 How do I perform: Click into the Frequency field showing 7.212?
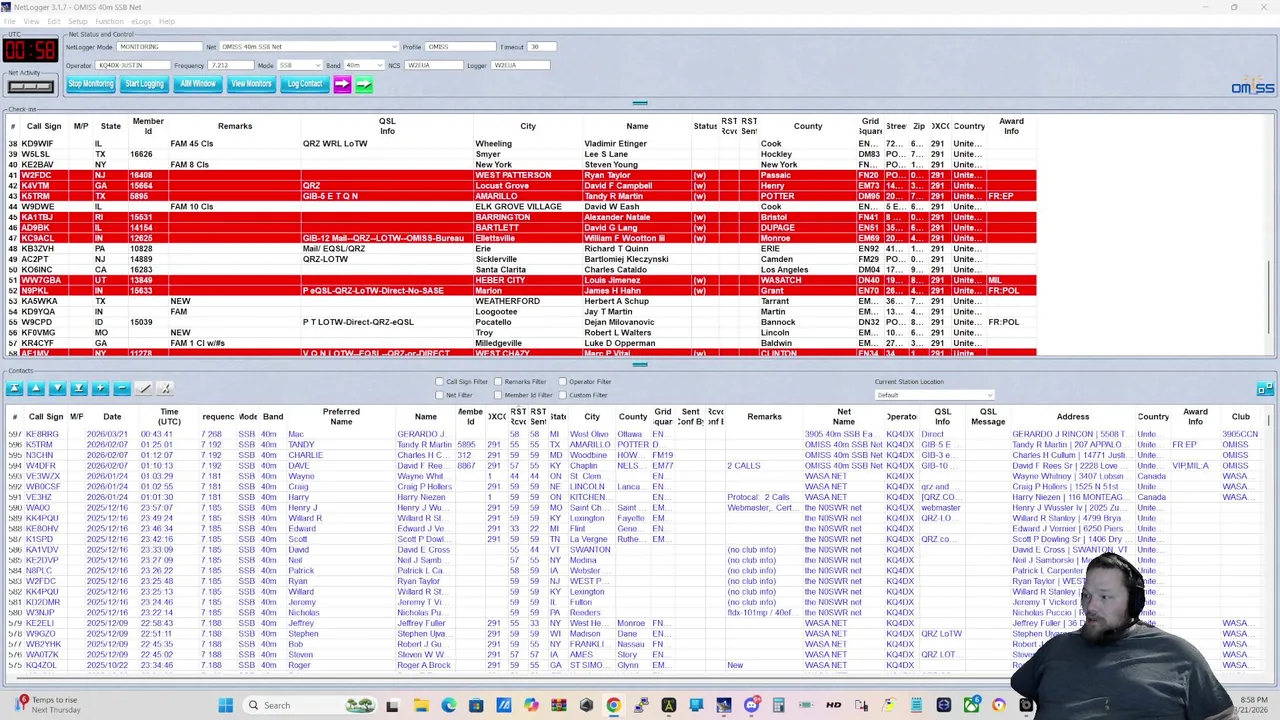(x=230, y=65)
